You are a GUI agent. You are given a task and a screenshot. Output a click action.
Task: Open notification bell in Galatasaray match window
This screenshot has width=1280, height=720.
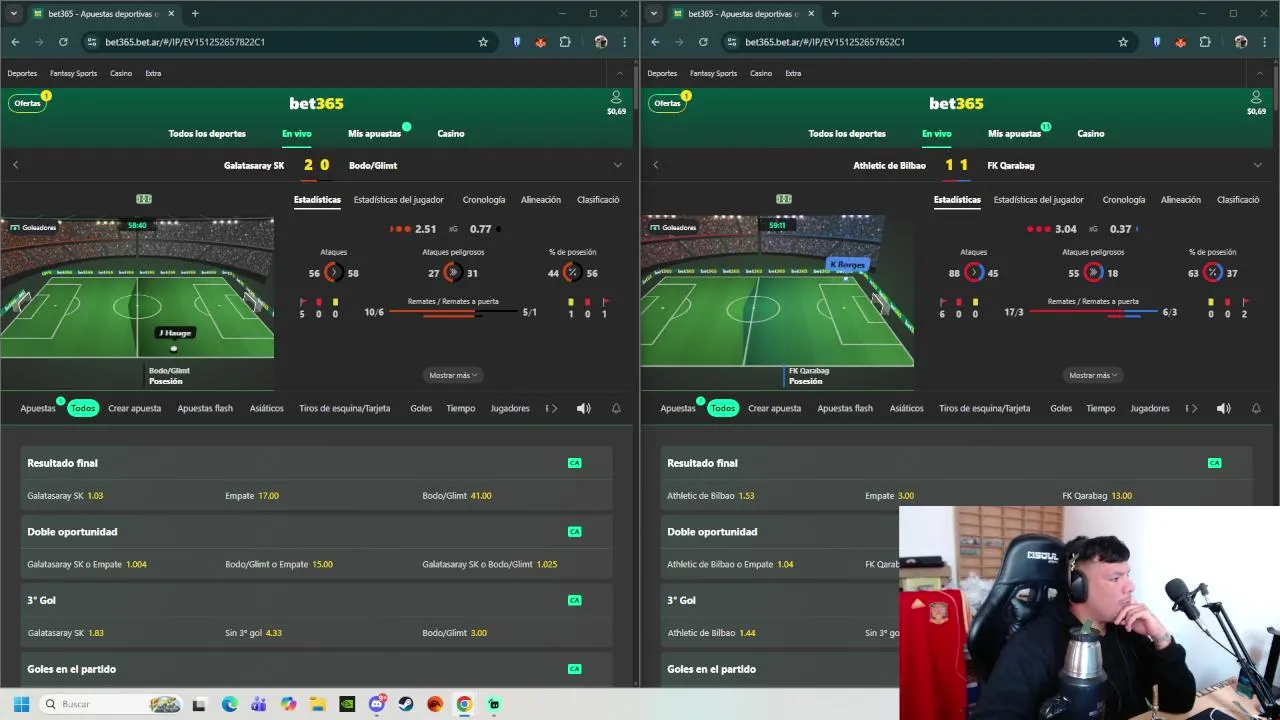click(x=616, y=408)
